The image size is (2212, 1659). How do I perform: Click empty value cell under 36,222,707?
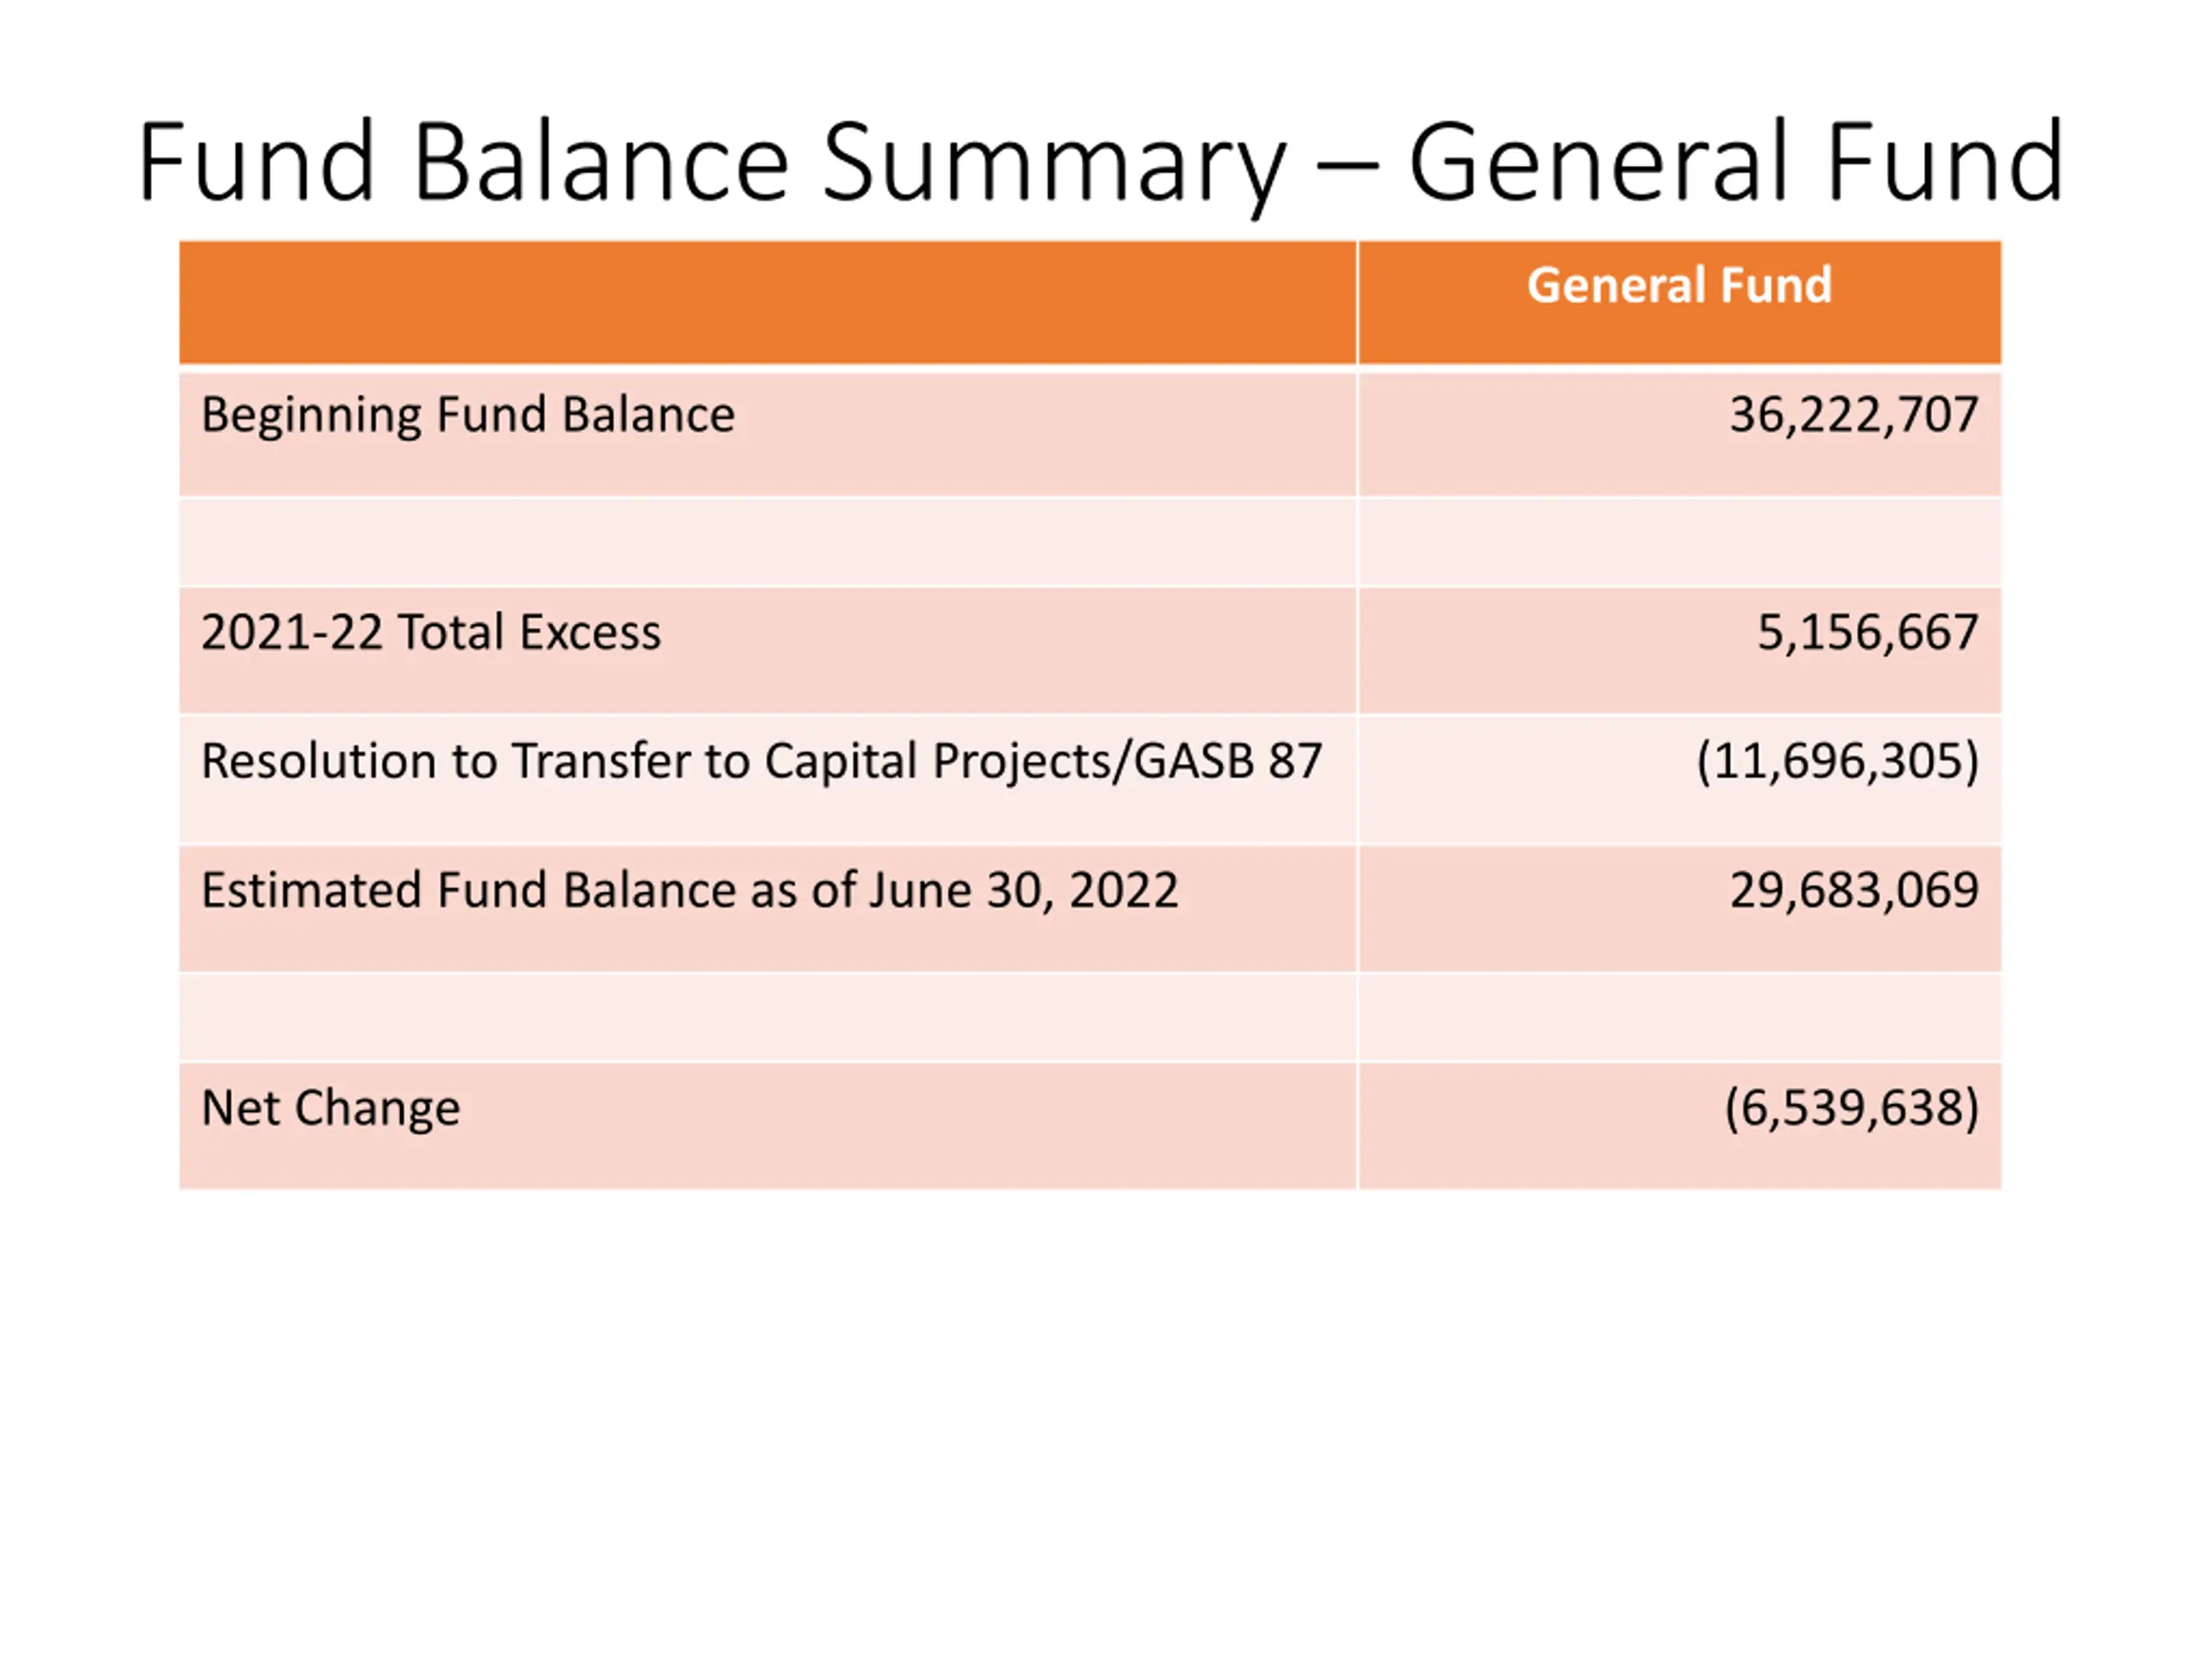[1680, 542]
